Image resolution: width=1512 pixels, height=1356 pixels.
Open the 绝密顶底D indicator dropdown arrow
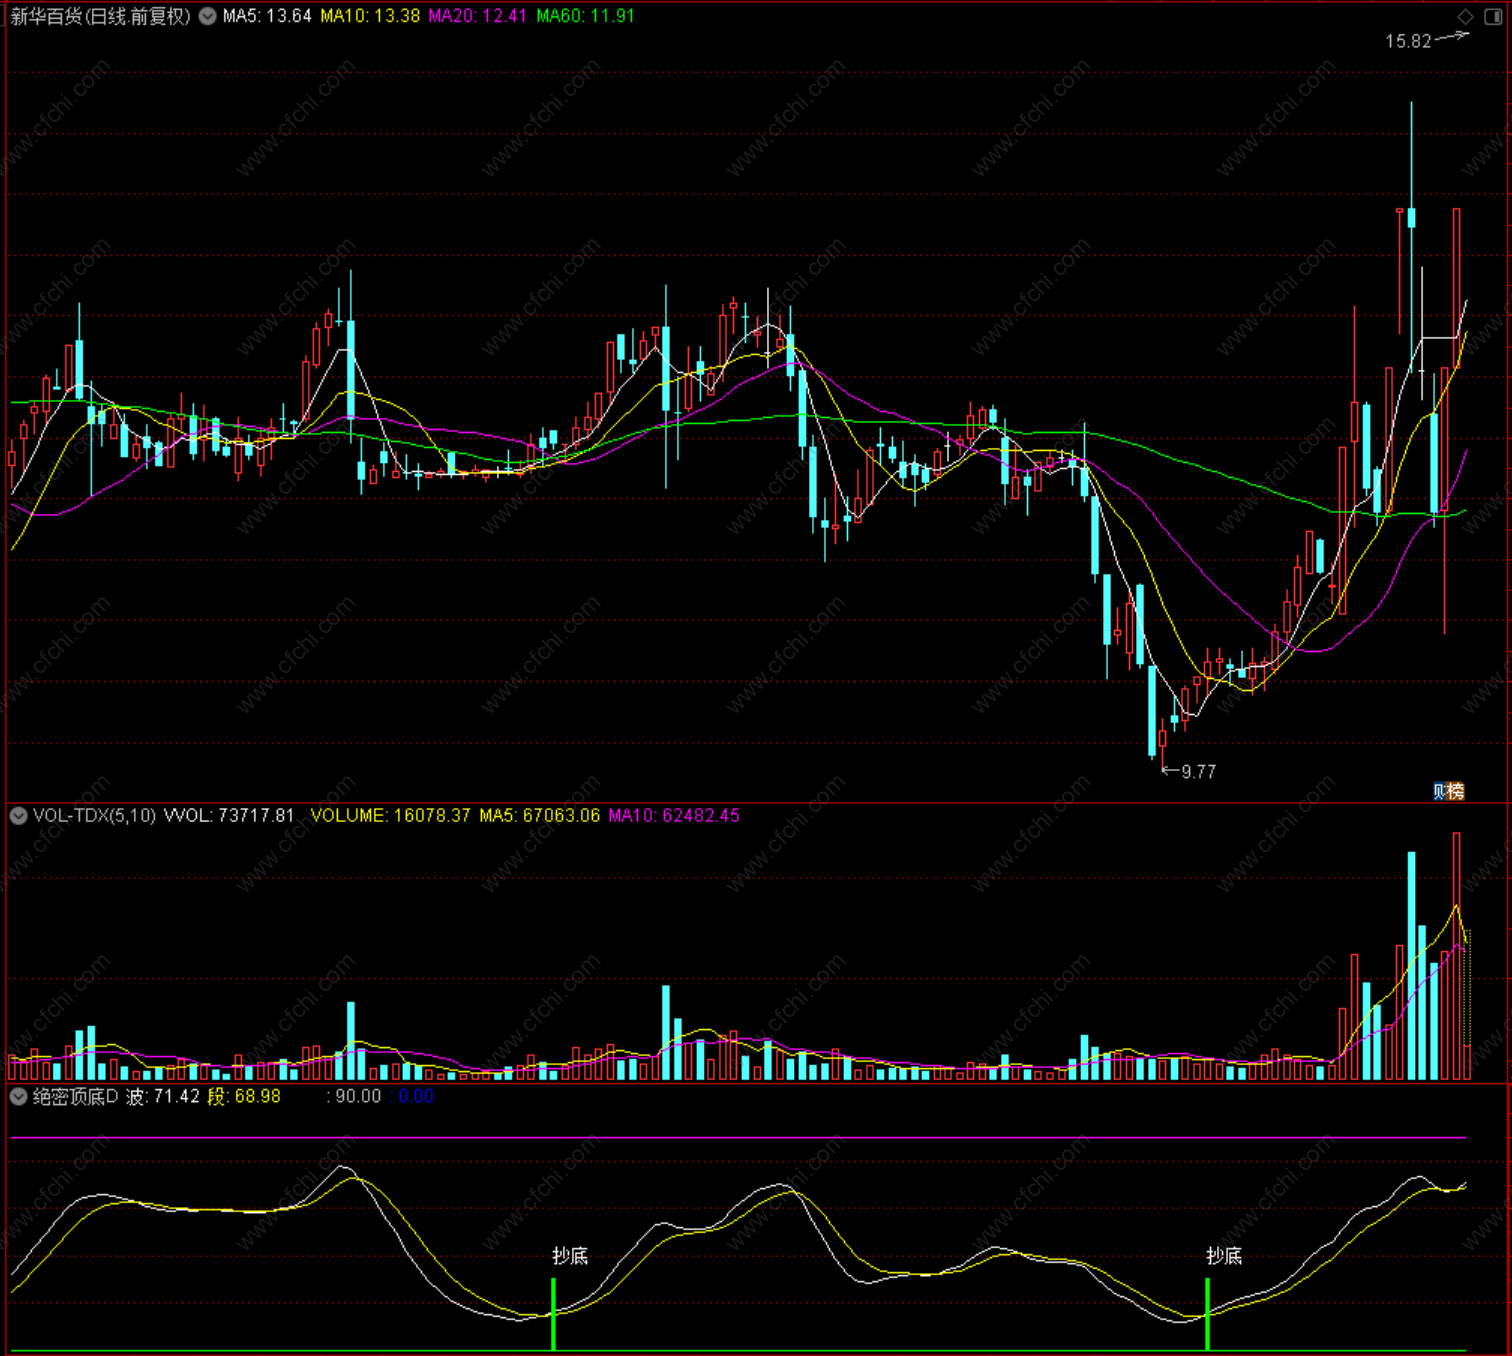click(18, 1097)
